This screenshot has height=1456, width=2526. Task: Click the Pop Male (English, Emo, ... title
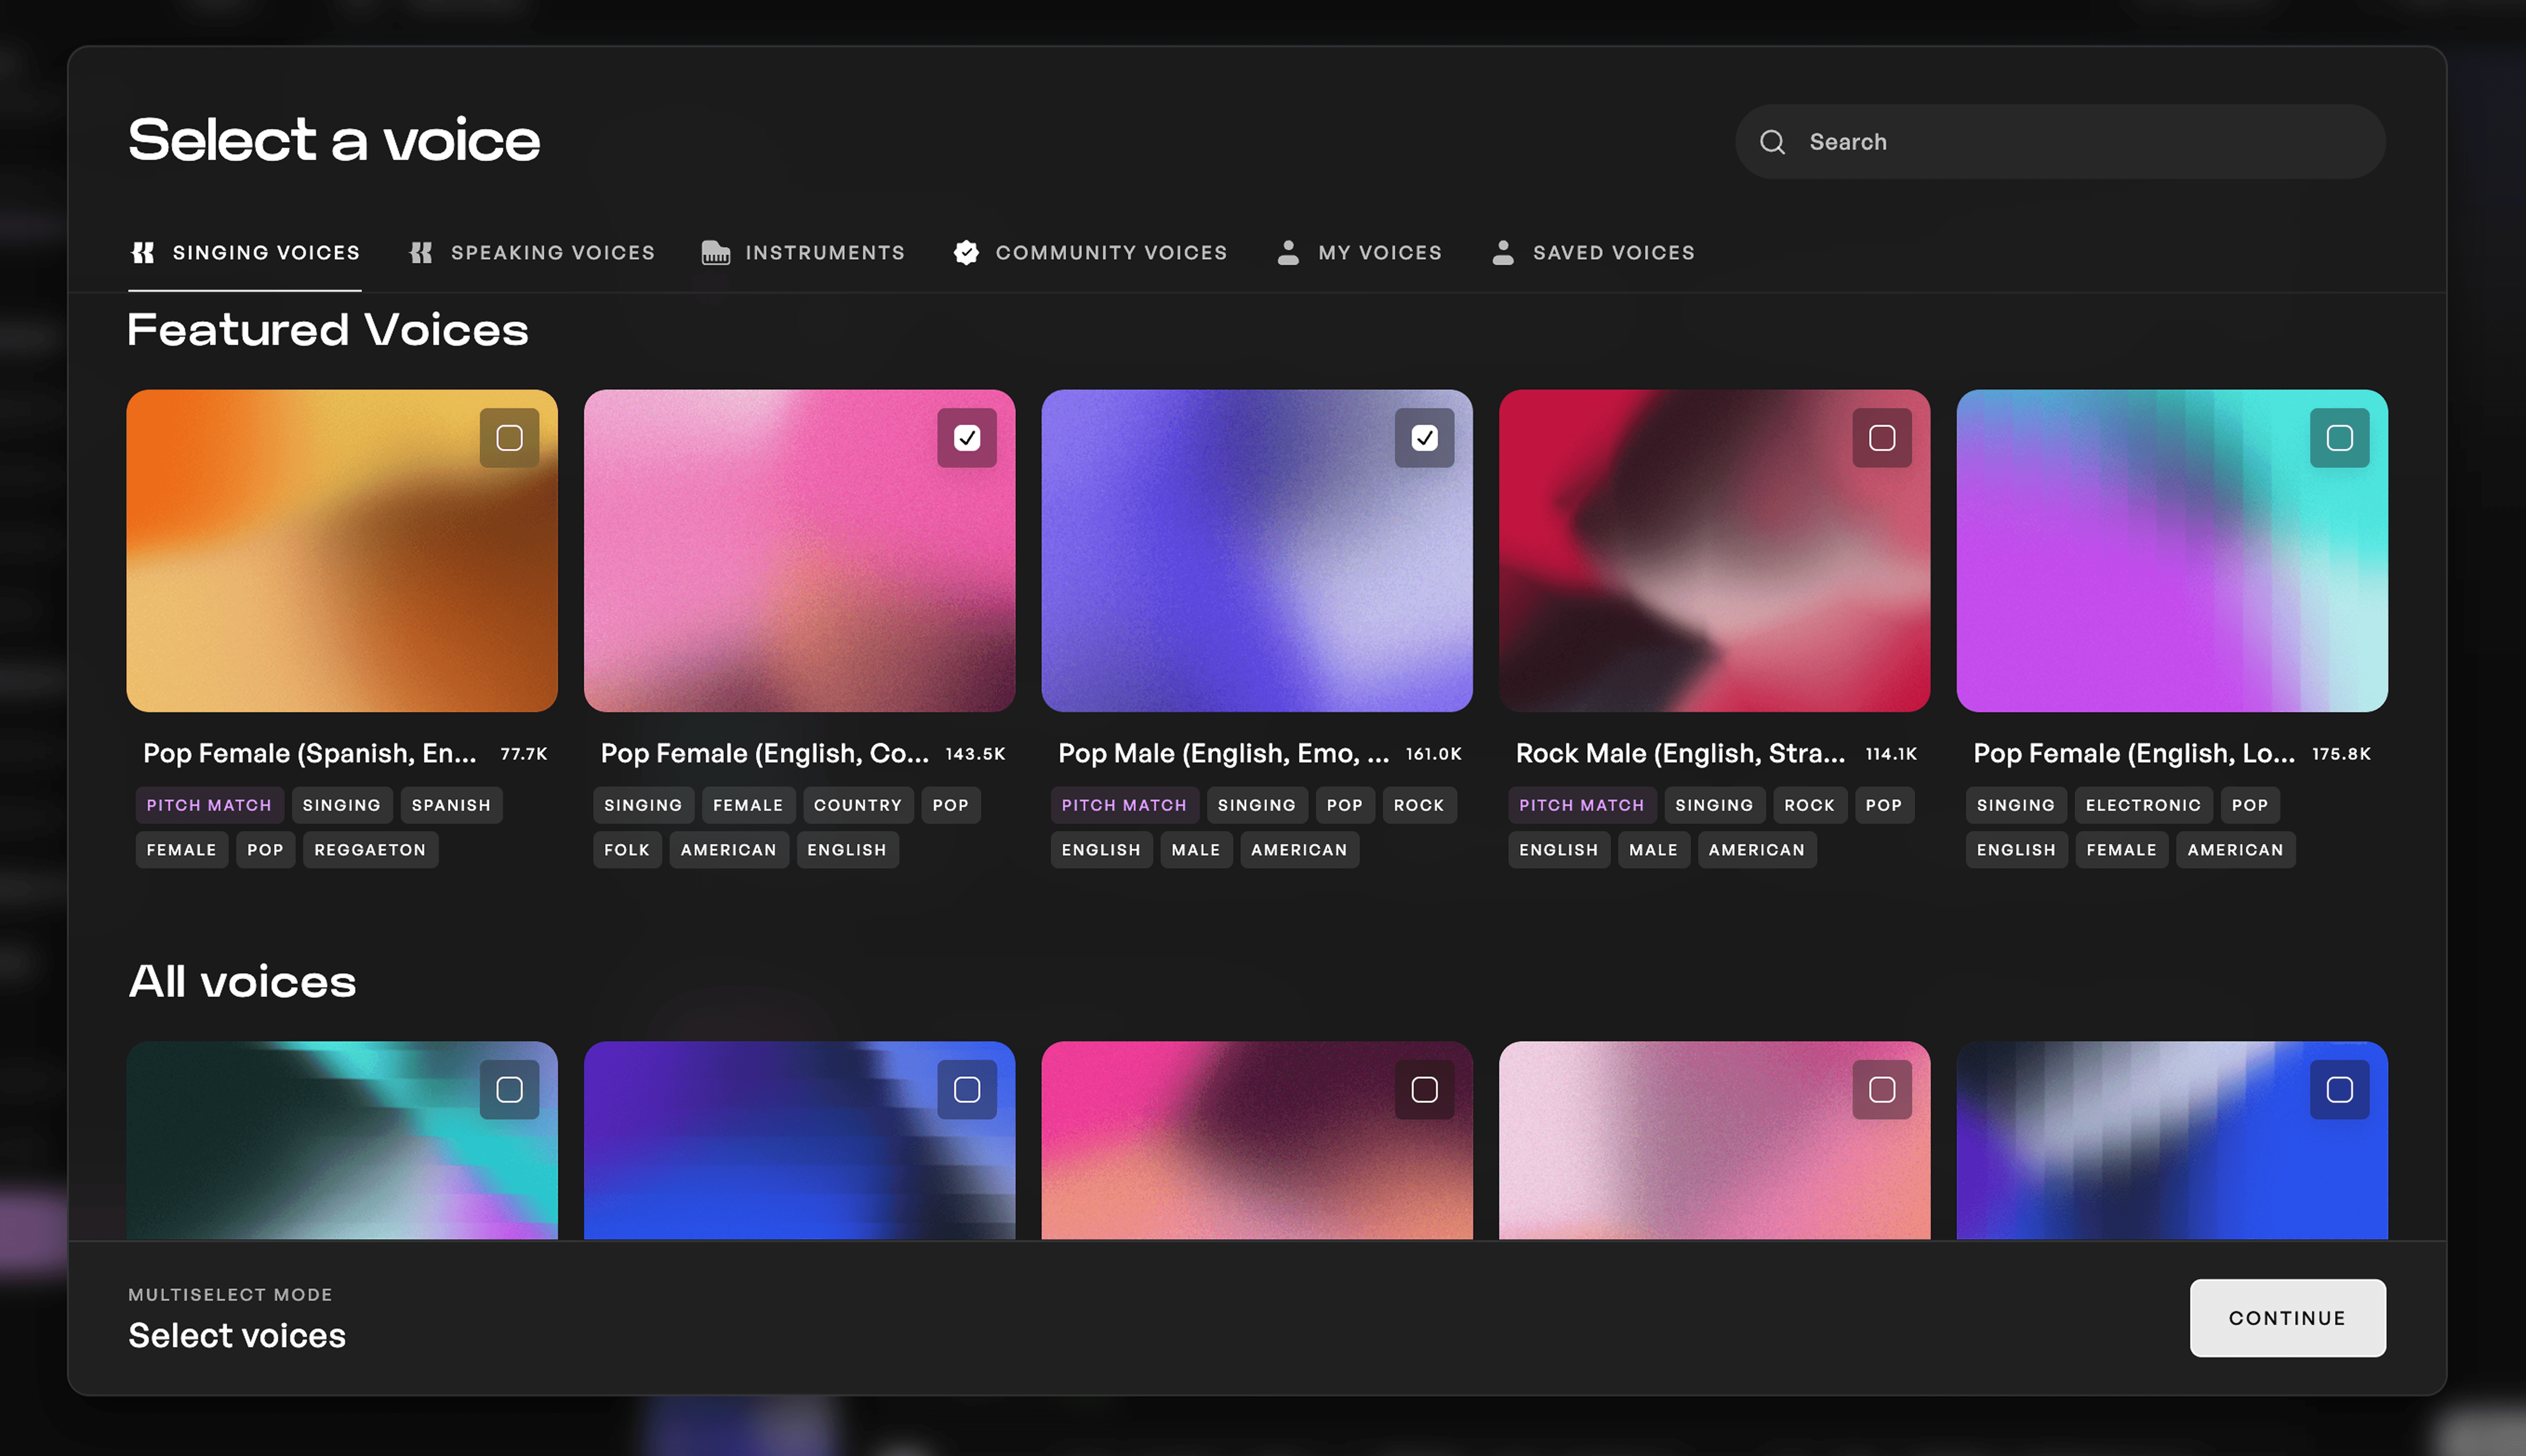[x=1224, y=753]
